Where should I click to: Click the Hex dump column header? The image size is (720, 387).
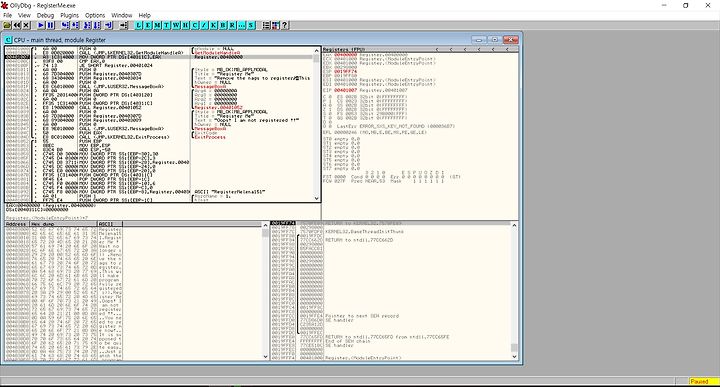pyautogui.click(x=63, y=224)
